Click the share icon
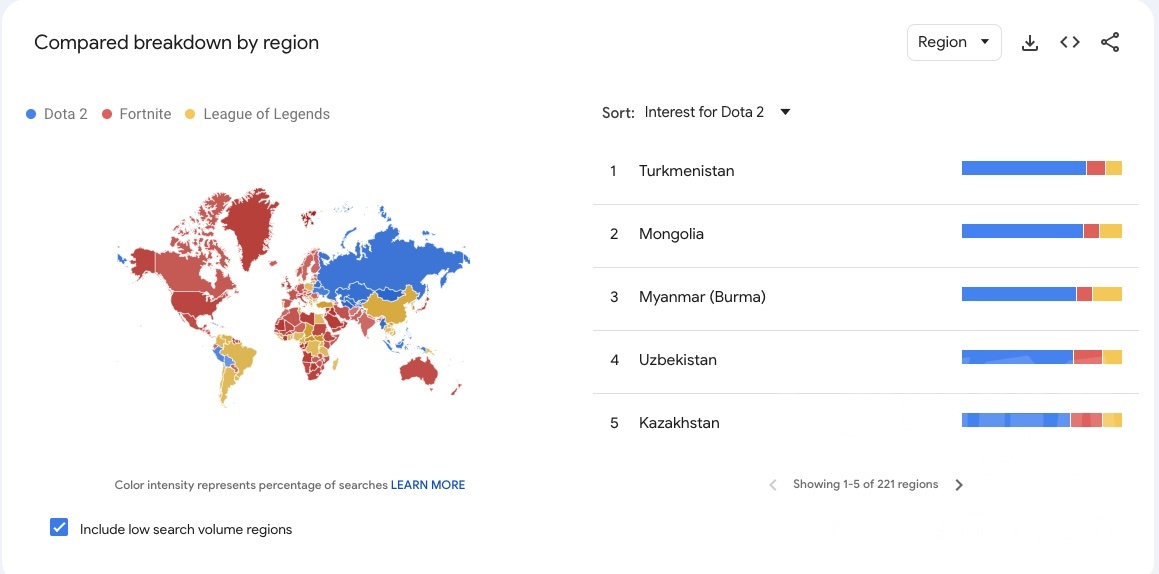Image resolution: width=1159 pixels, height=574 pixels. [1110, 43]
